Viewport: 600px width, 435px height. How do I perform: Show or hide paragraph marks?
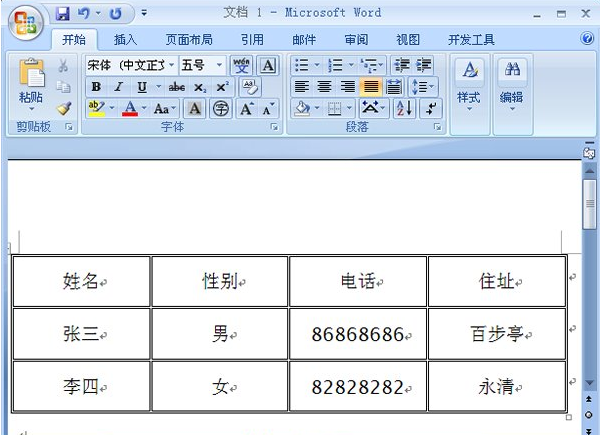pos(431,109)
